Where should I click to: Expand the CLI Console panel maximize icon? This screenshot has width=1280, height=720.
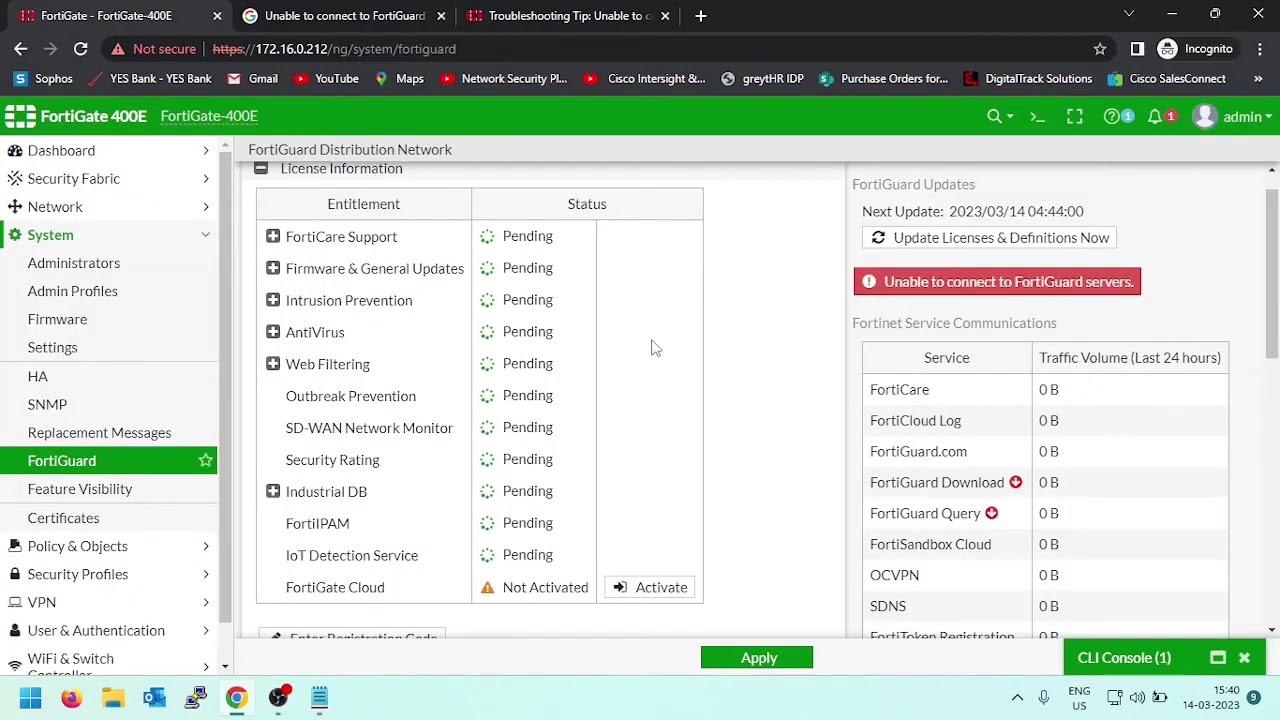1218,658
